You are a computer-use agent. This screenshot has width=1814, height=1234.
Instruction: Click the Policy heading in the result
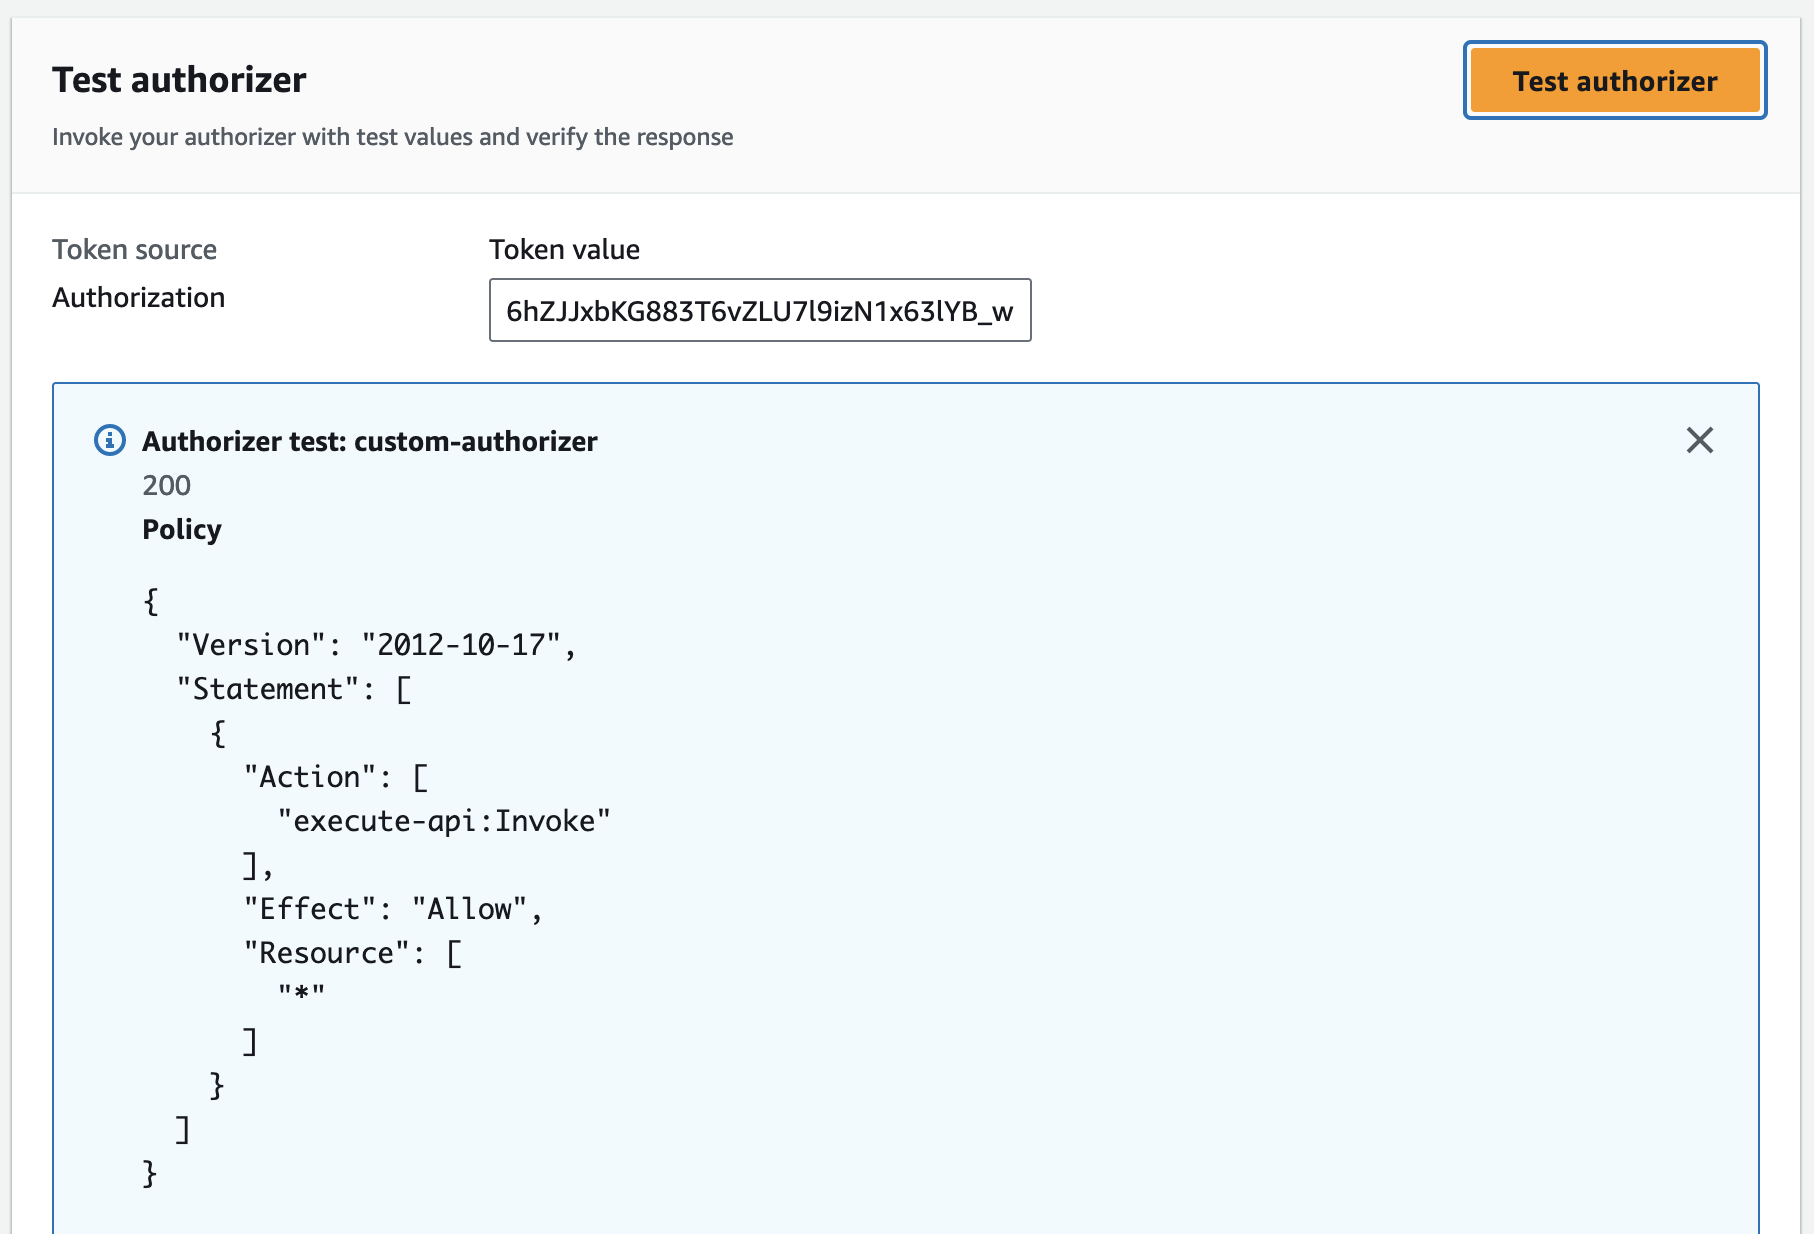(182, 529)
